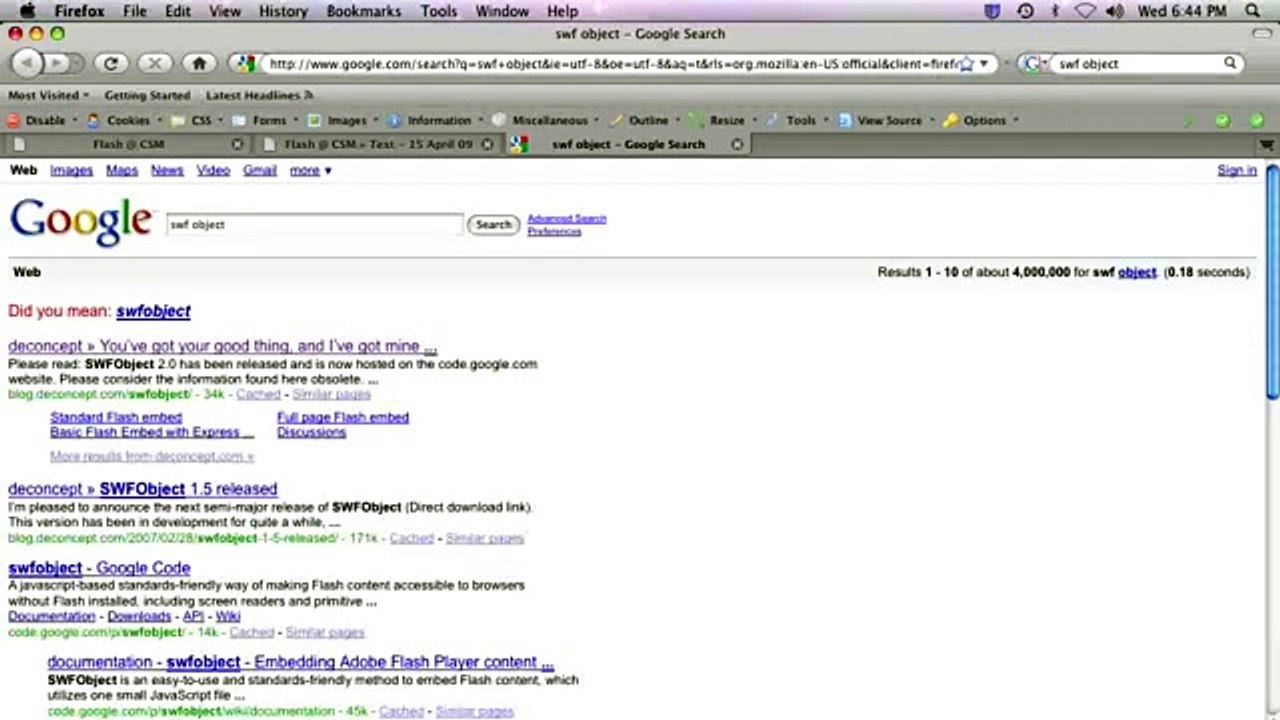Image resolution: width=1280 pixels, height=720 pixels.
Task: Open the Getting Started bookmark
Action: click(147, 95)
